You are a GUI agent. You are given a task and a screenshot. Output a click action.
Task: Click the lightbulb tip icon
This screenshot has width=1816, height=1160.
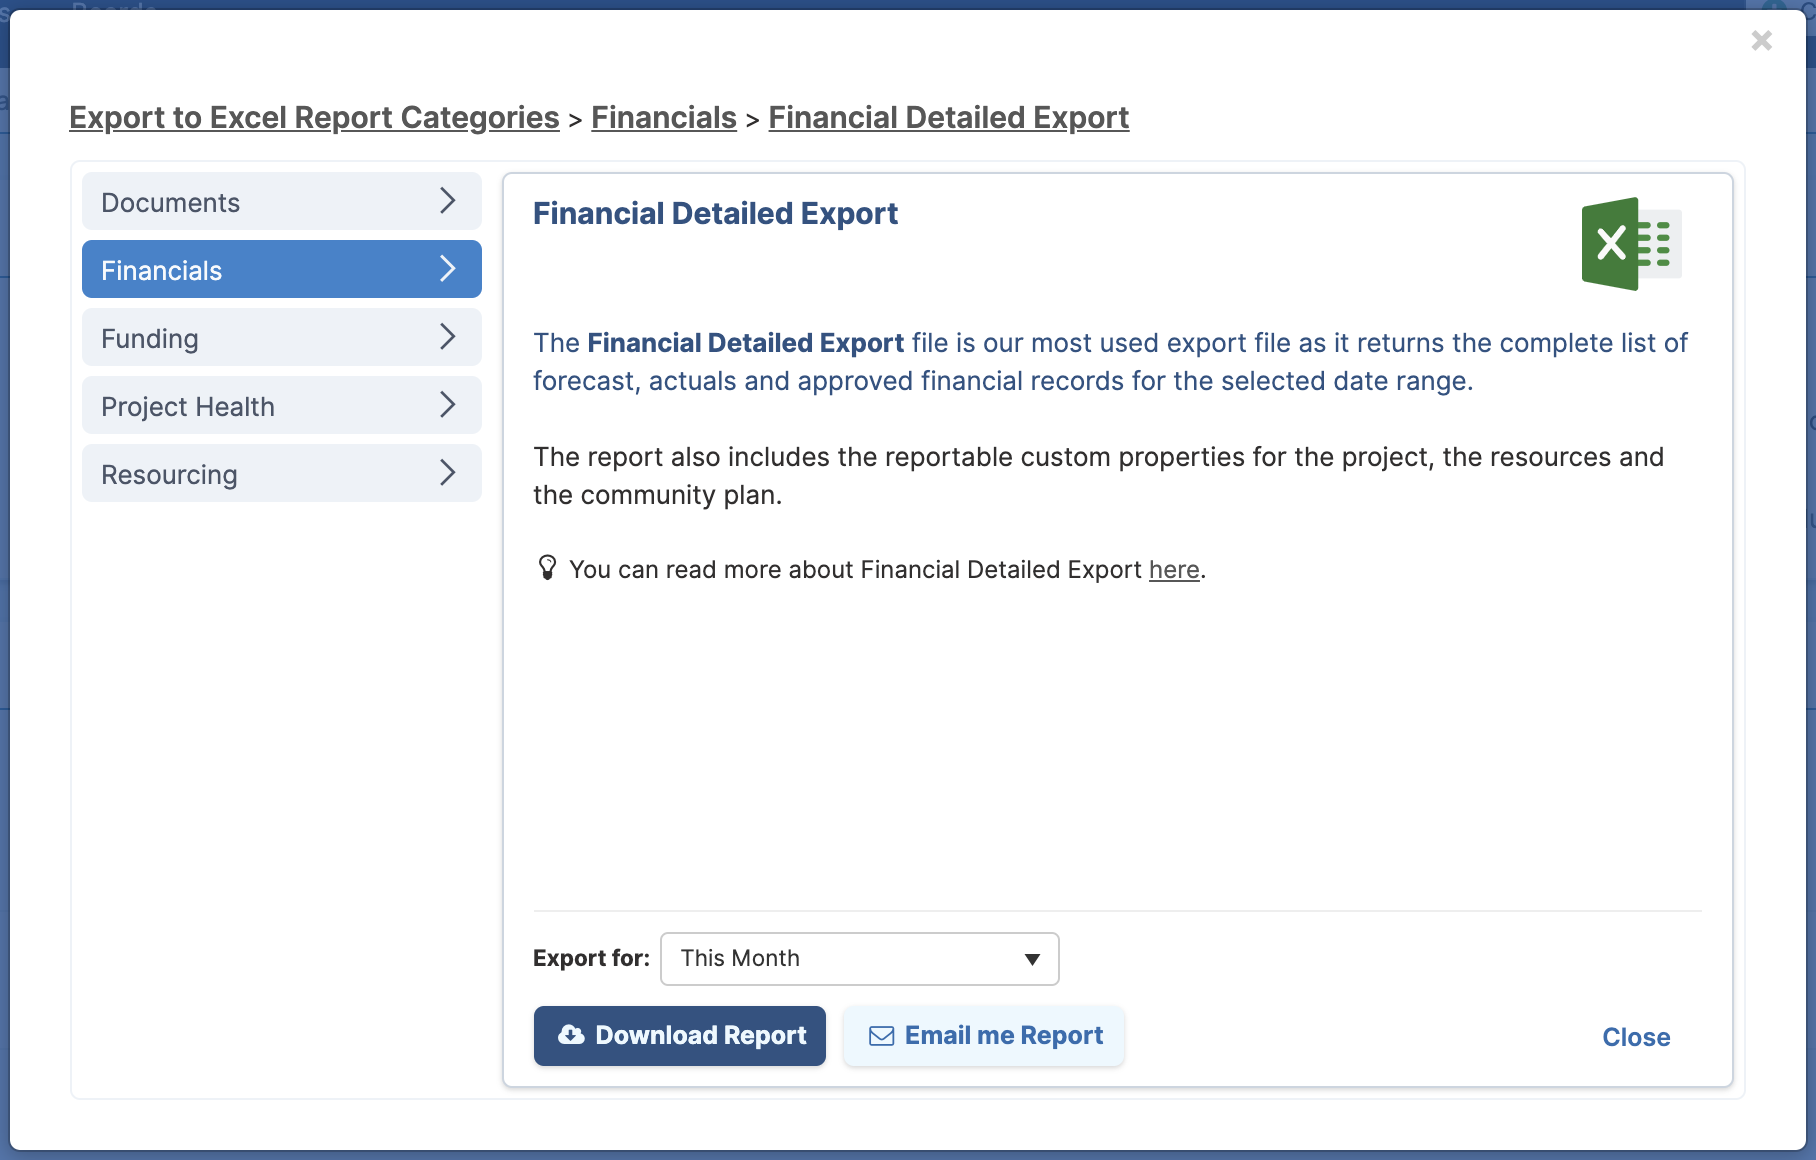point(547,568)
